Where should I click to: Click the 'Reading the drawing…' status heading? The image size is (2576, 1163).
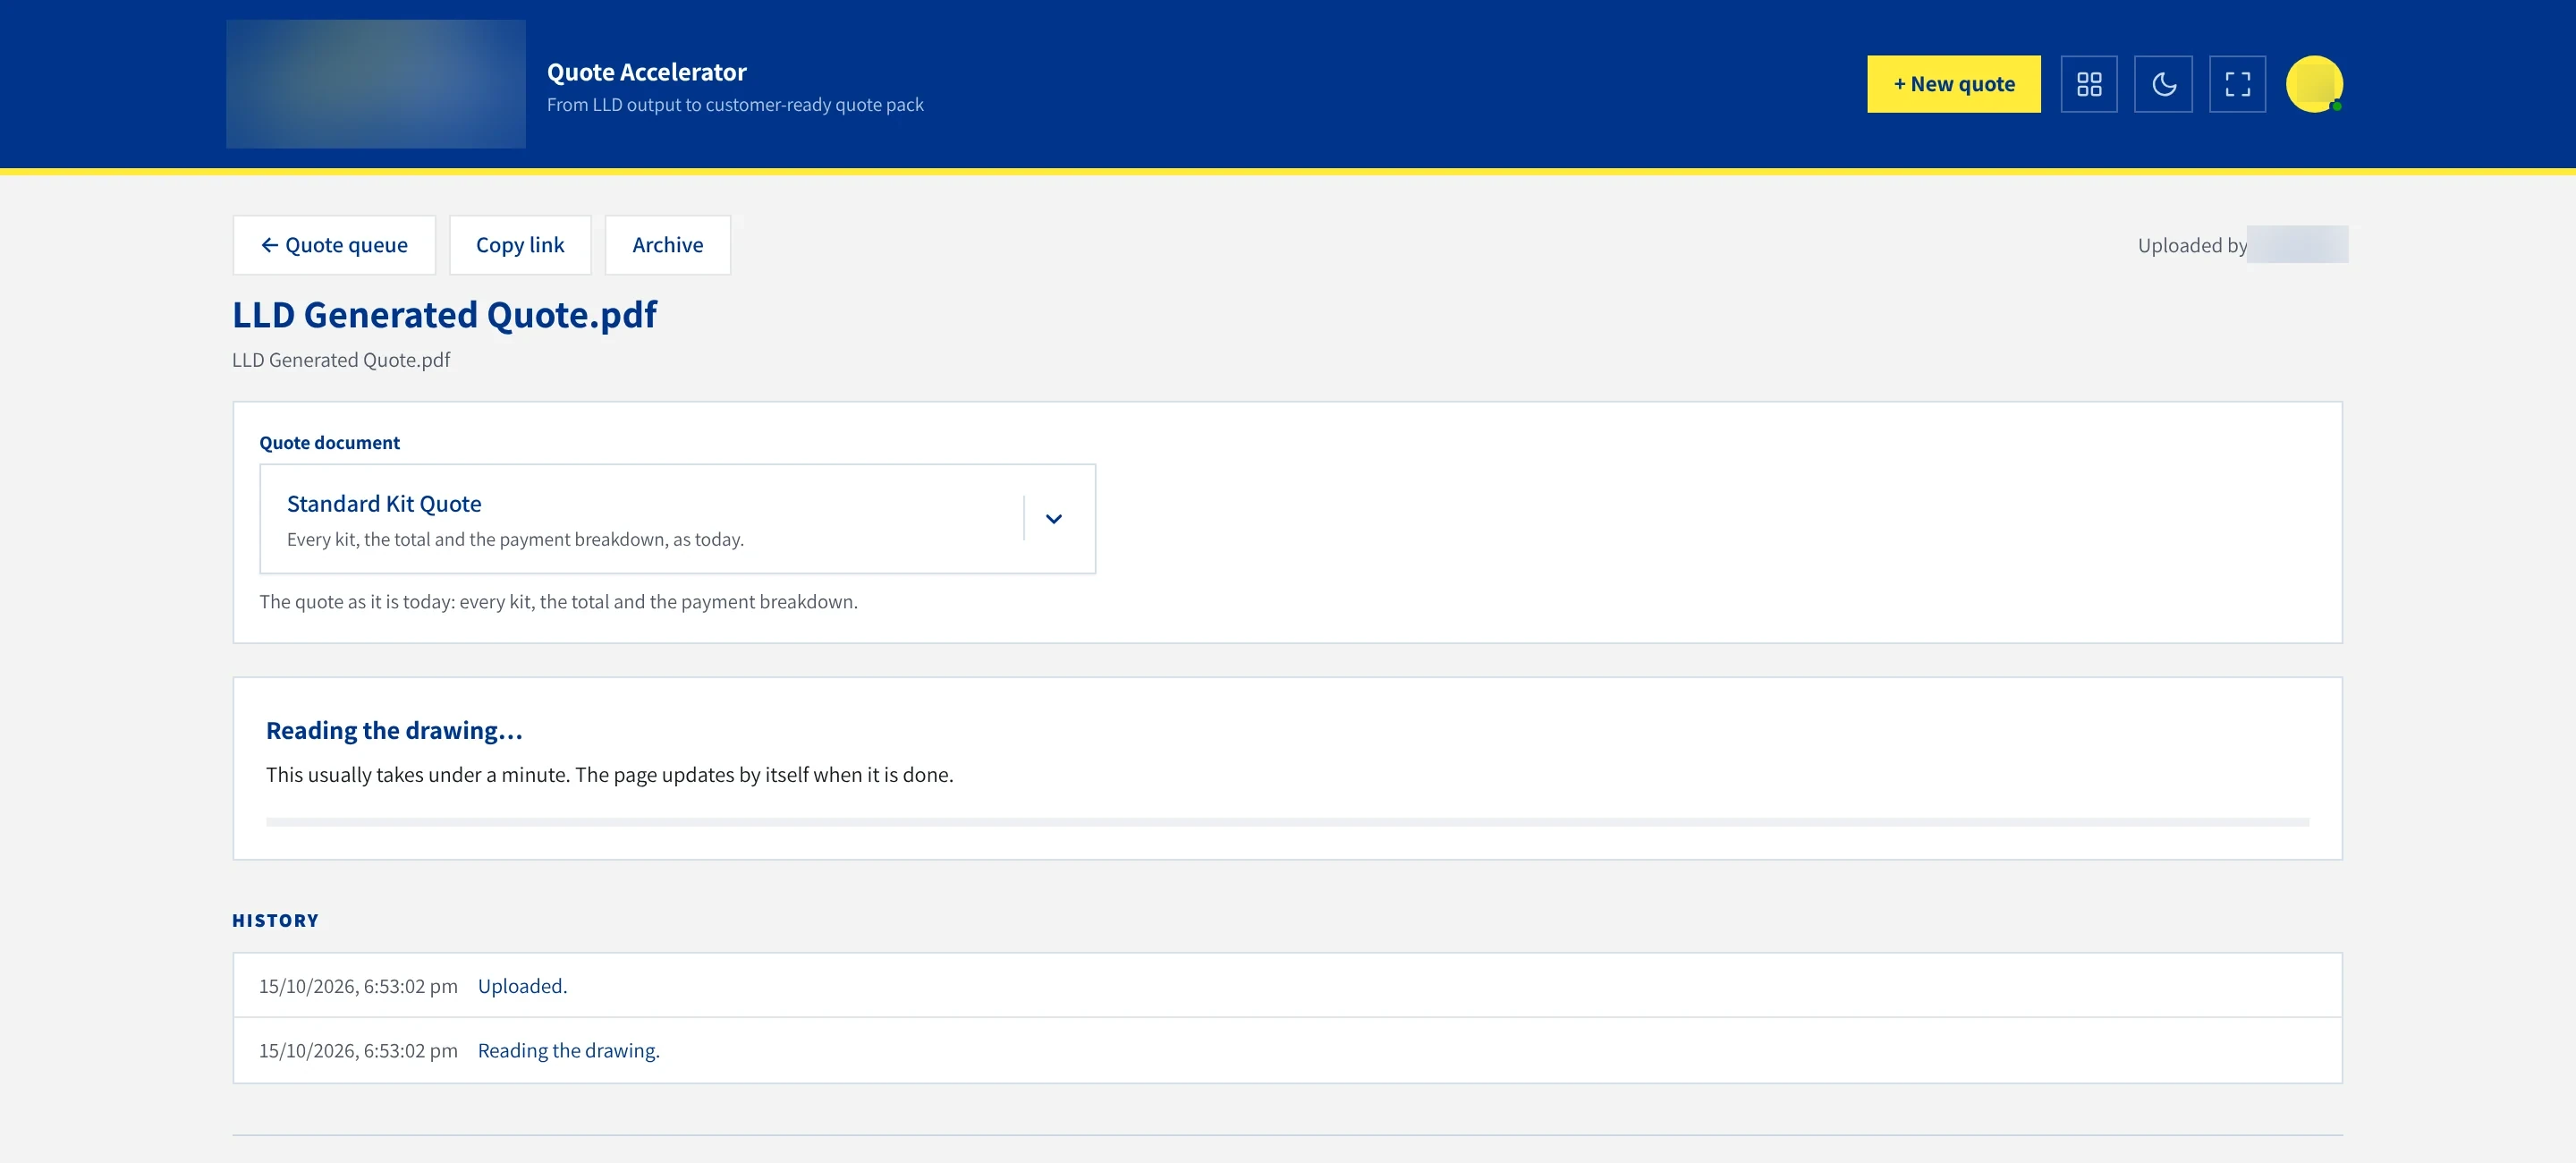[x=394, y=731]
